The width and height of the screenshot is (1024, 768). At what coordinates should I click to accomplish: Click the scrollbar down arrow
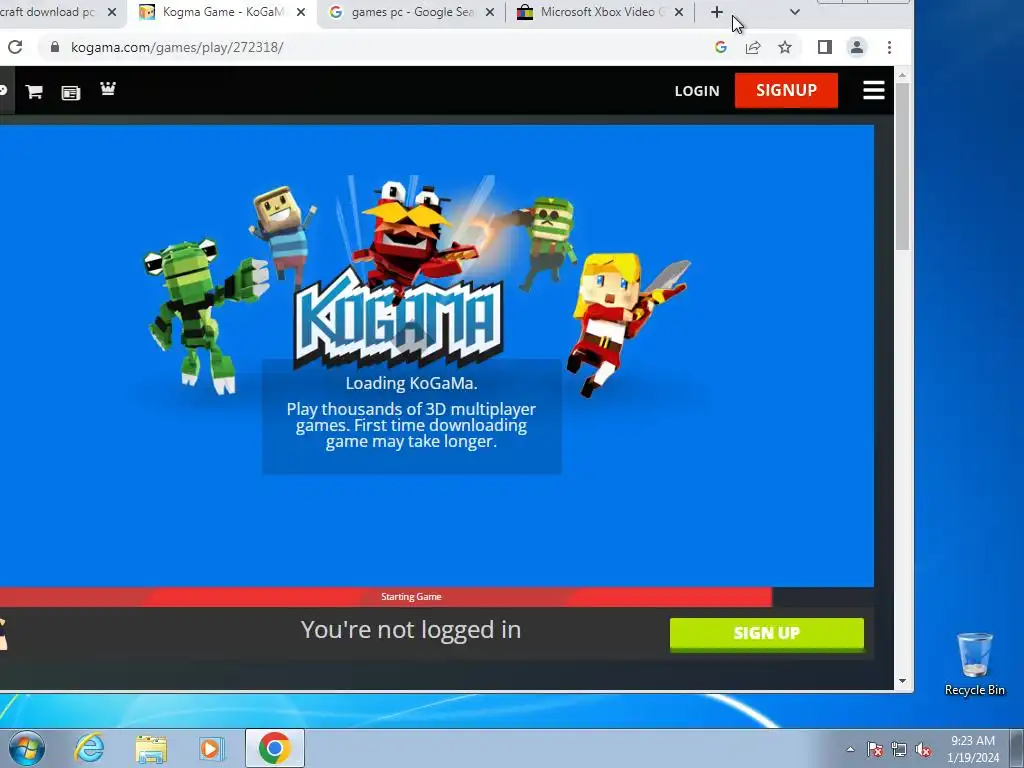(x=903, y=680)
